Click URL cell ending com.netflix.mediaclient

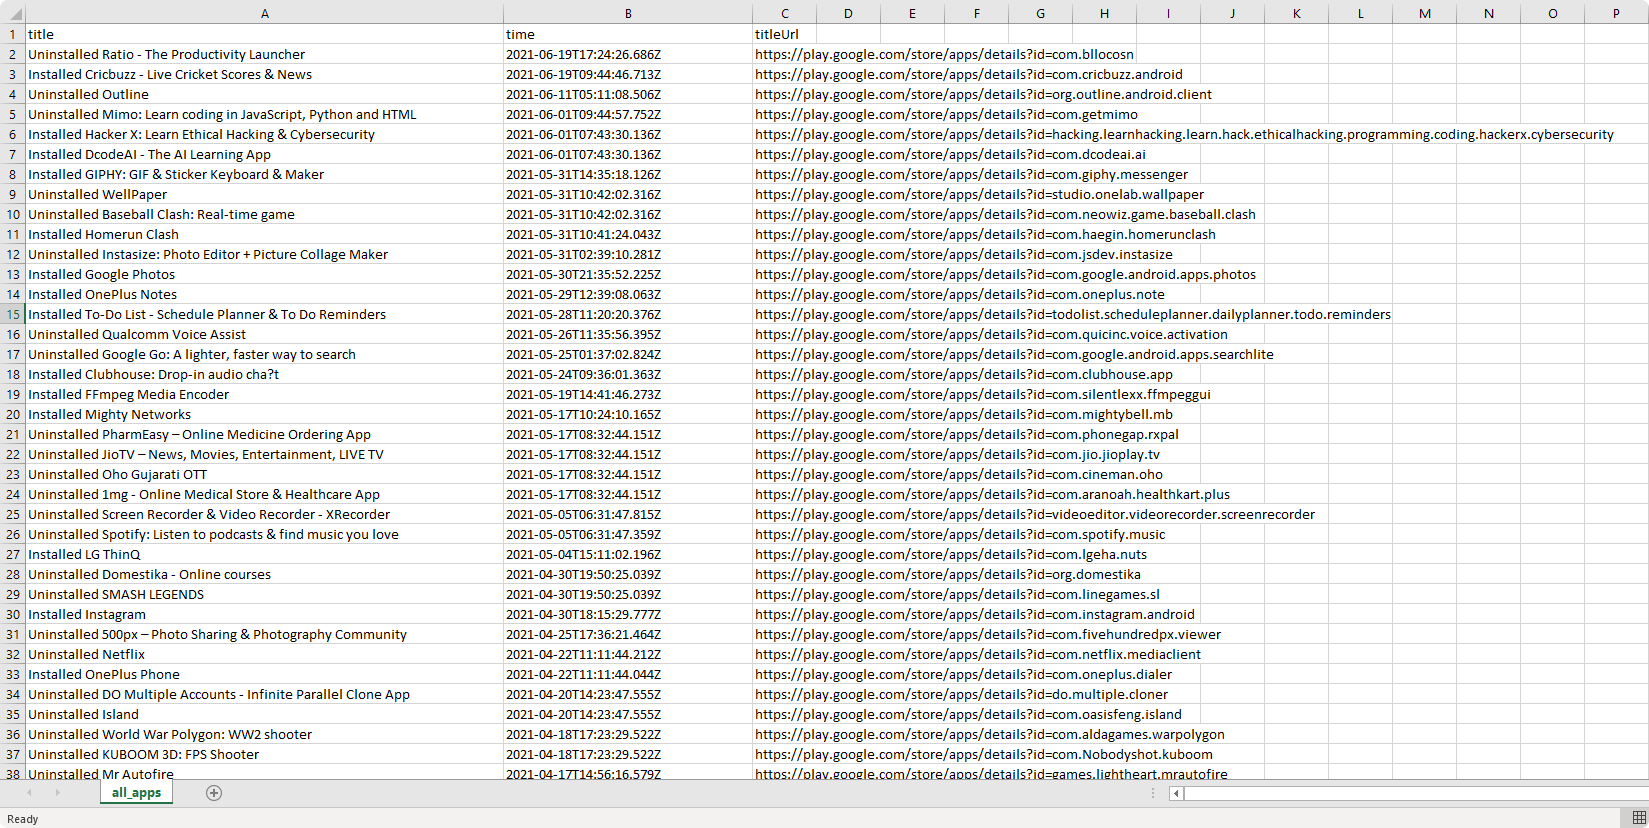pyautogui.click(x=978, y=654)
